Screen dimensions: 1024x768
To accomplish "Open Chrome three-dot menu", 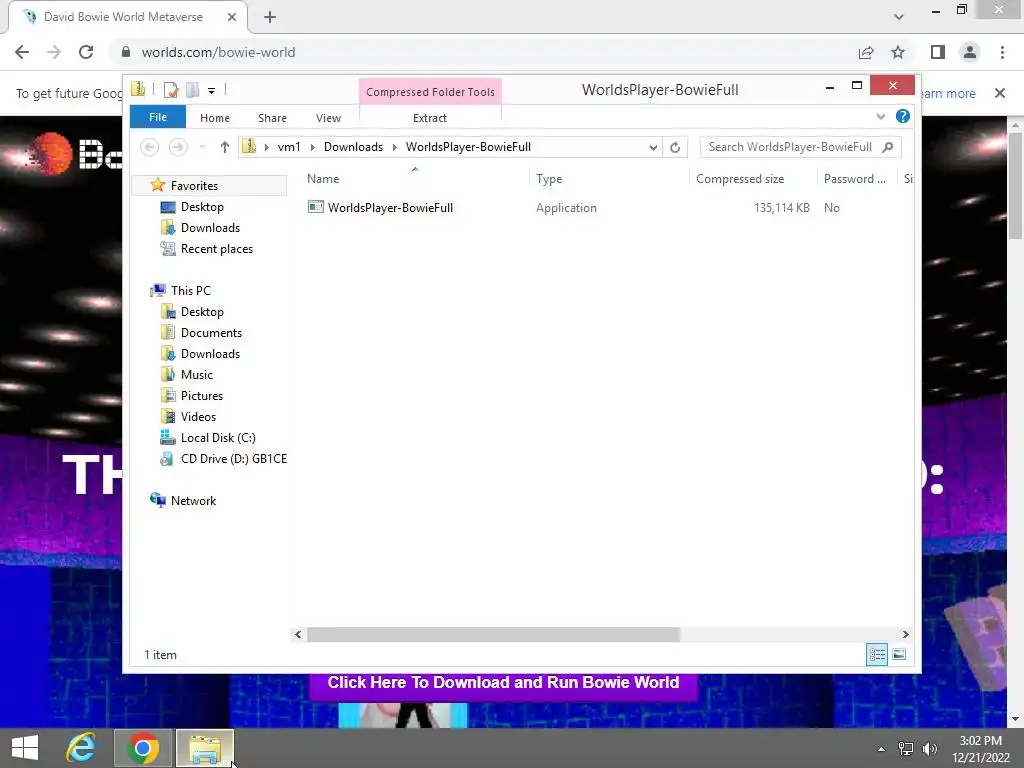I will (1002, 52).
